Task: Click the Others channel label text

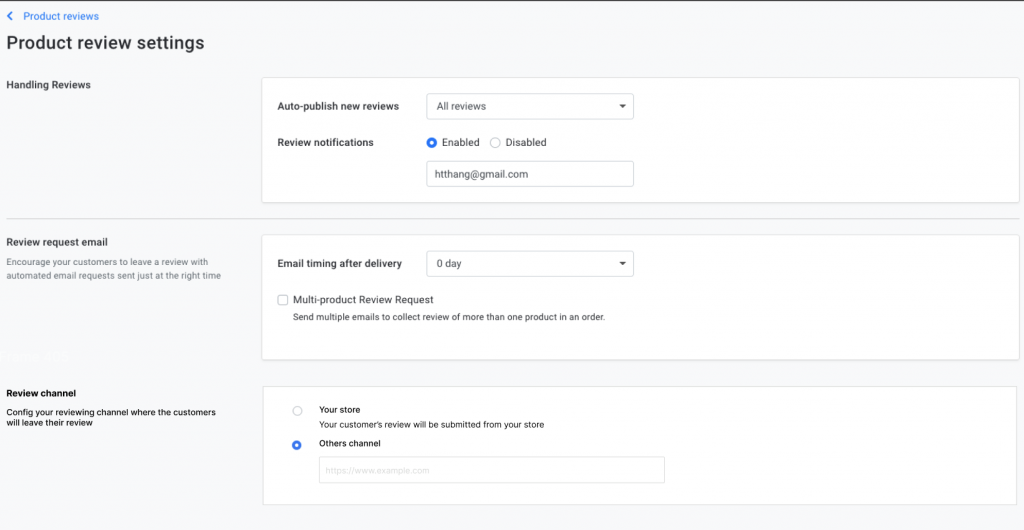Action: pos(349,443)
